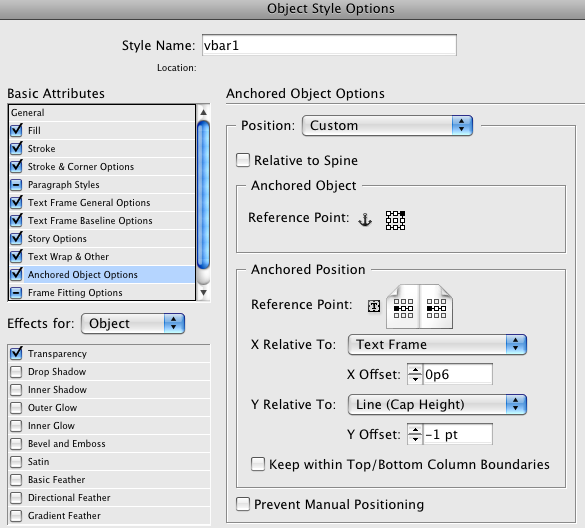Click the anchored object reference point grid

(x=395, y=220)
